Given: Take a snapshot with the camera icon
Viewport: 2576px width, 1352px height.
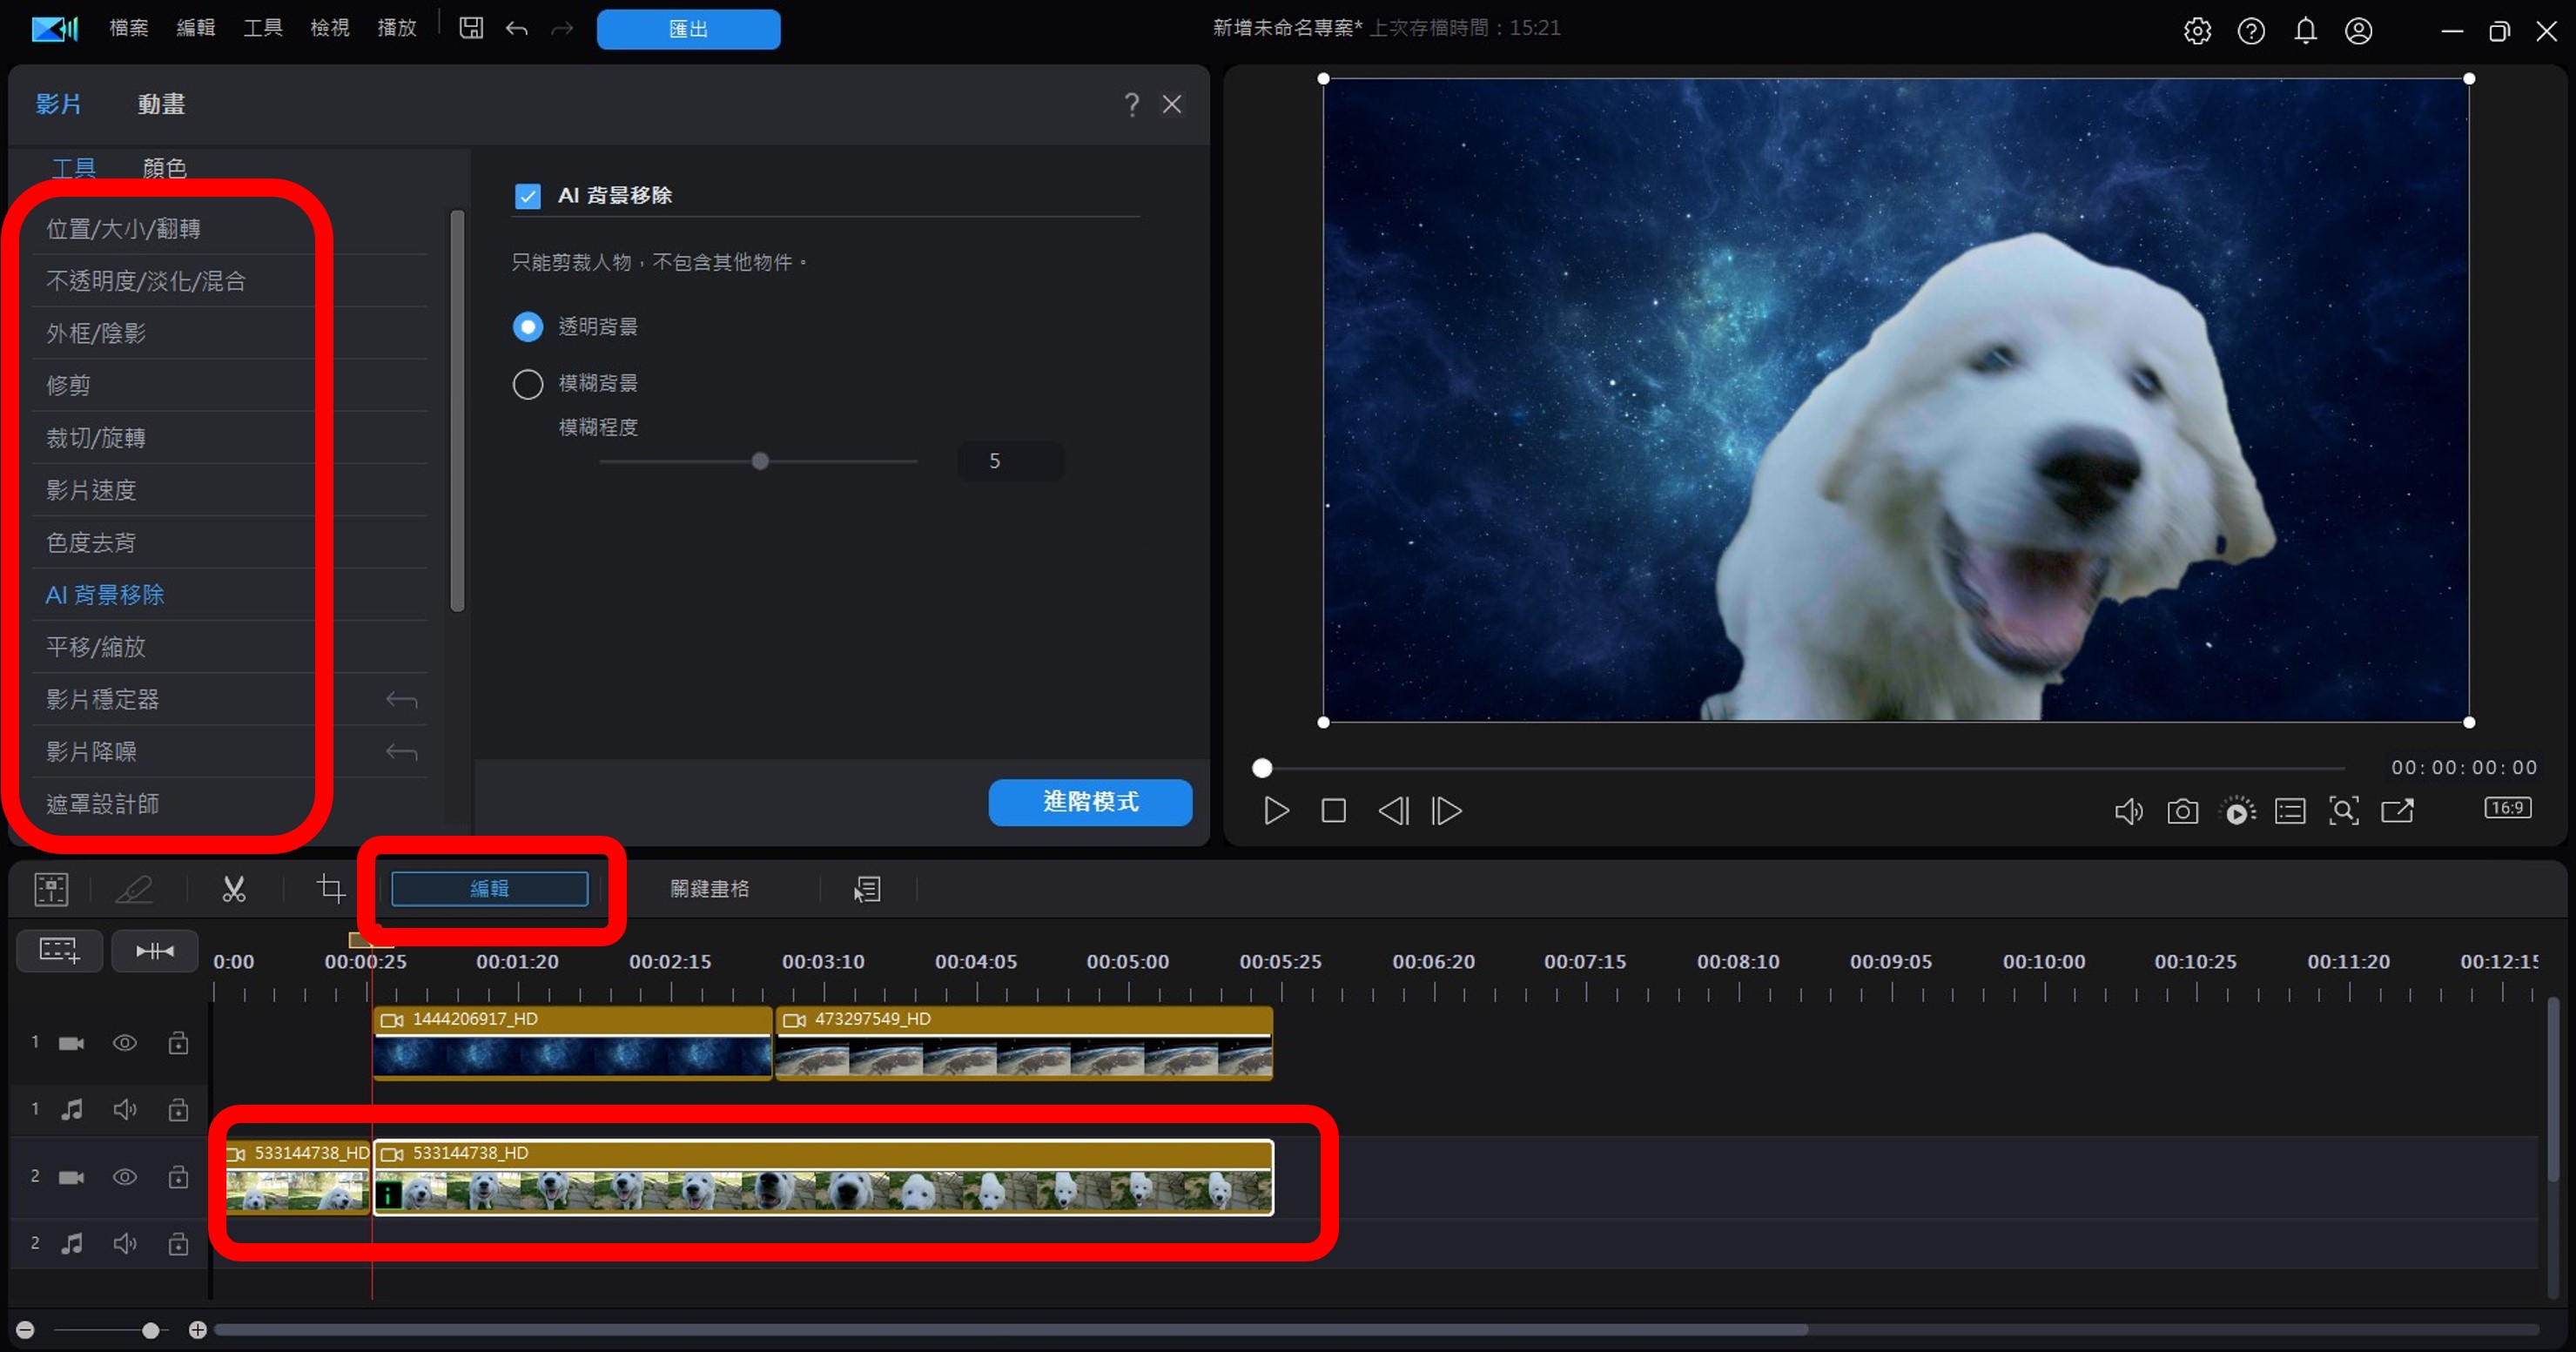Looking at the screenshot, I should coord(2182,811).
